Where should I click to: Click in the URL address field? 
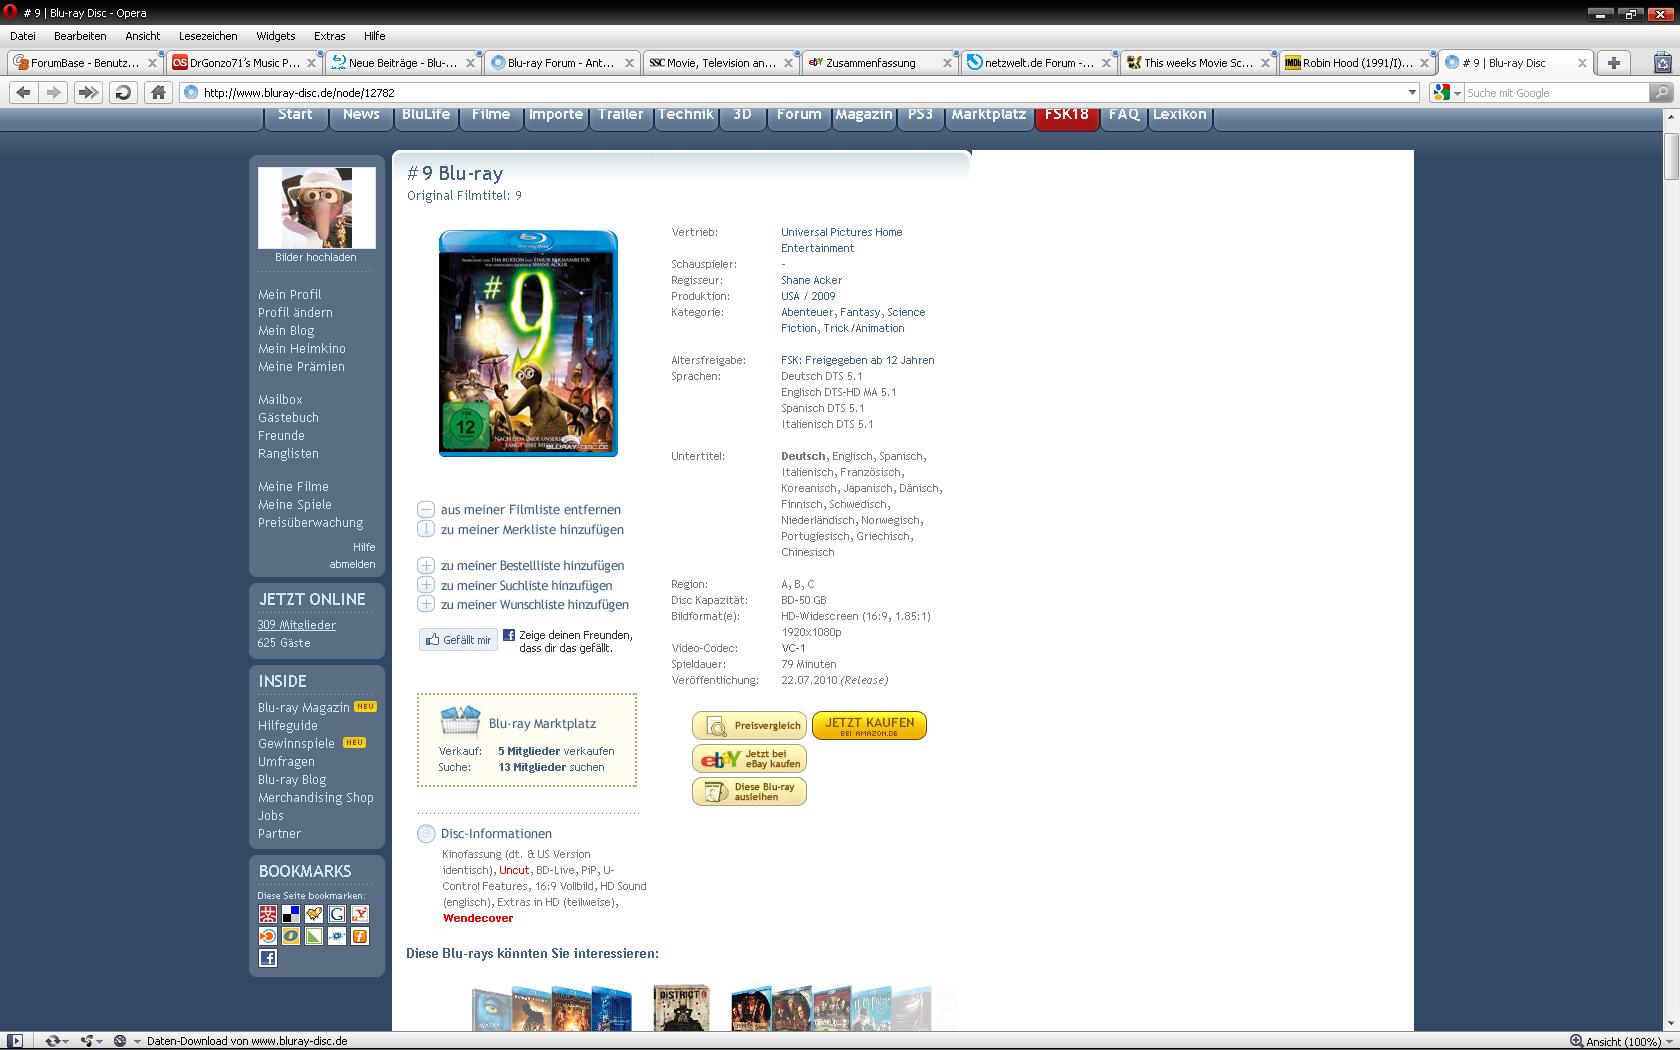click(x=800, y=92)
